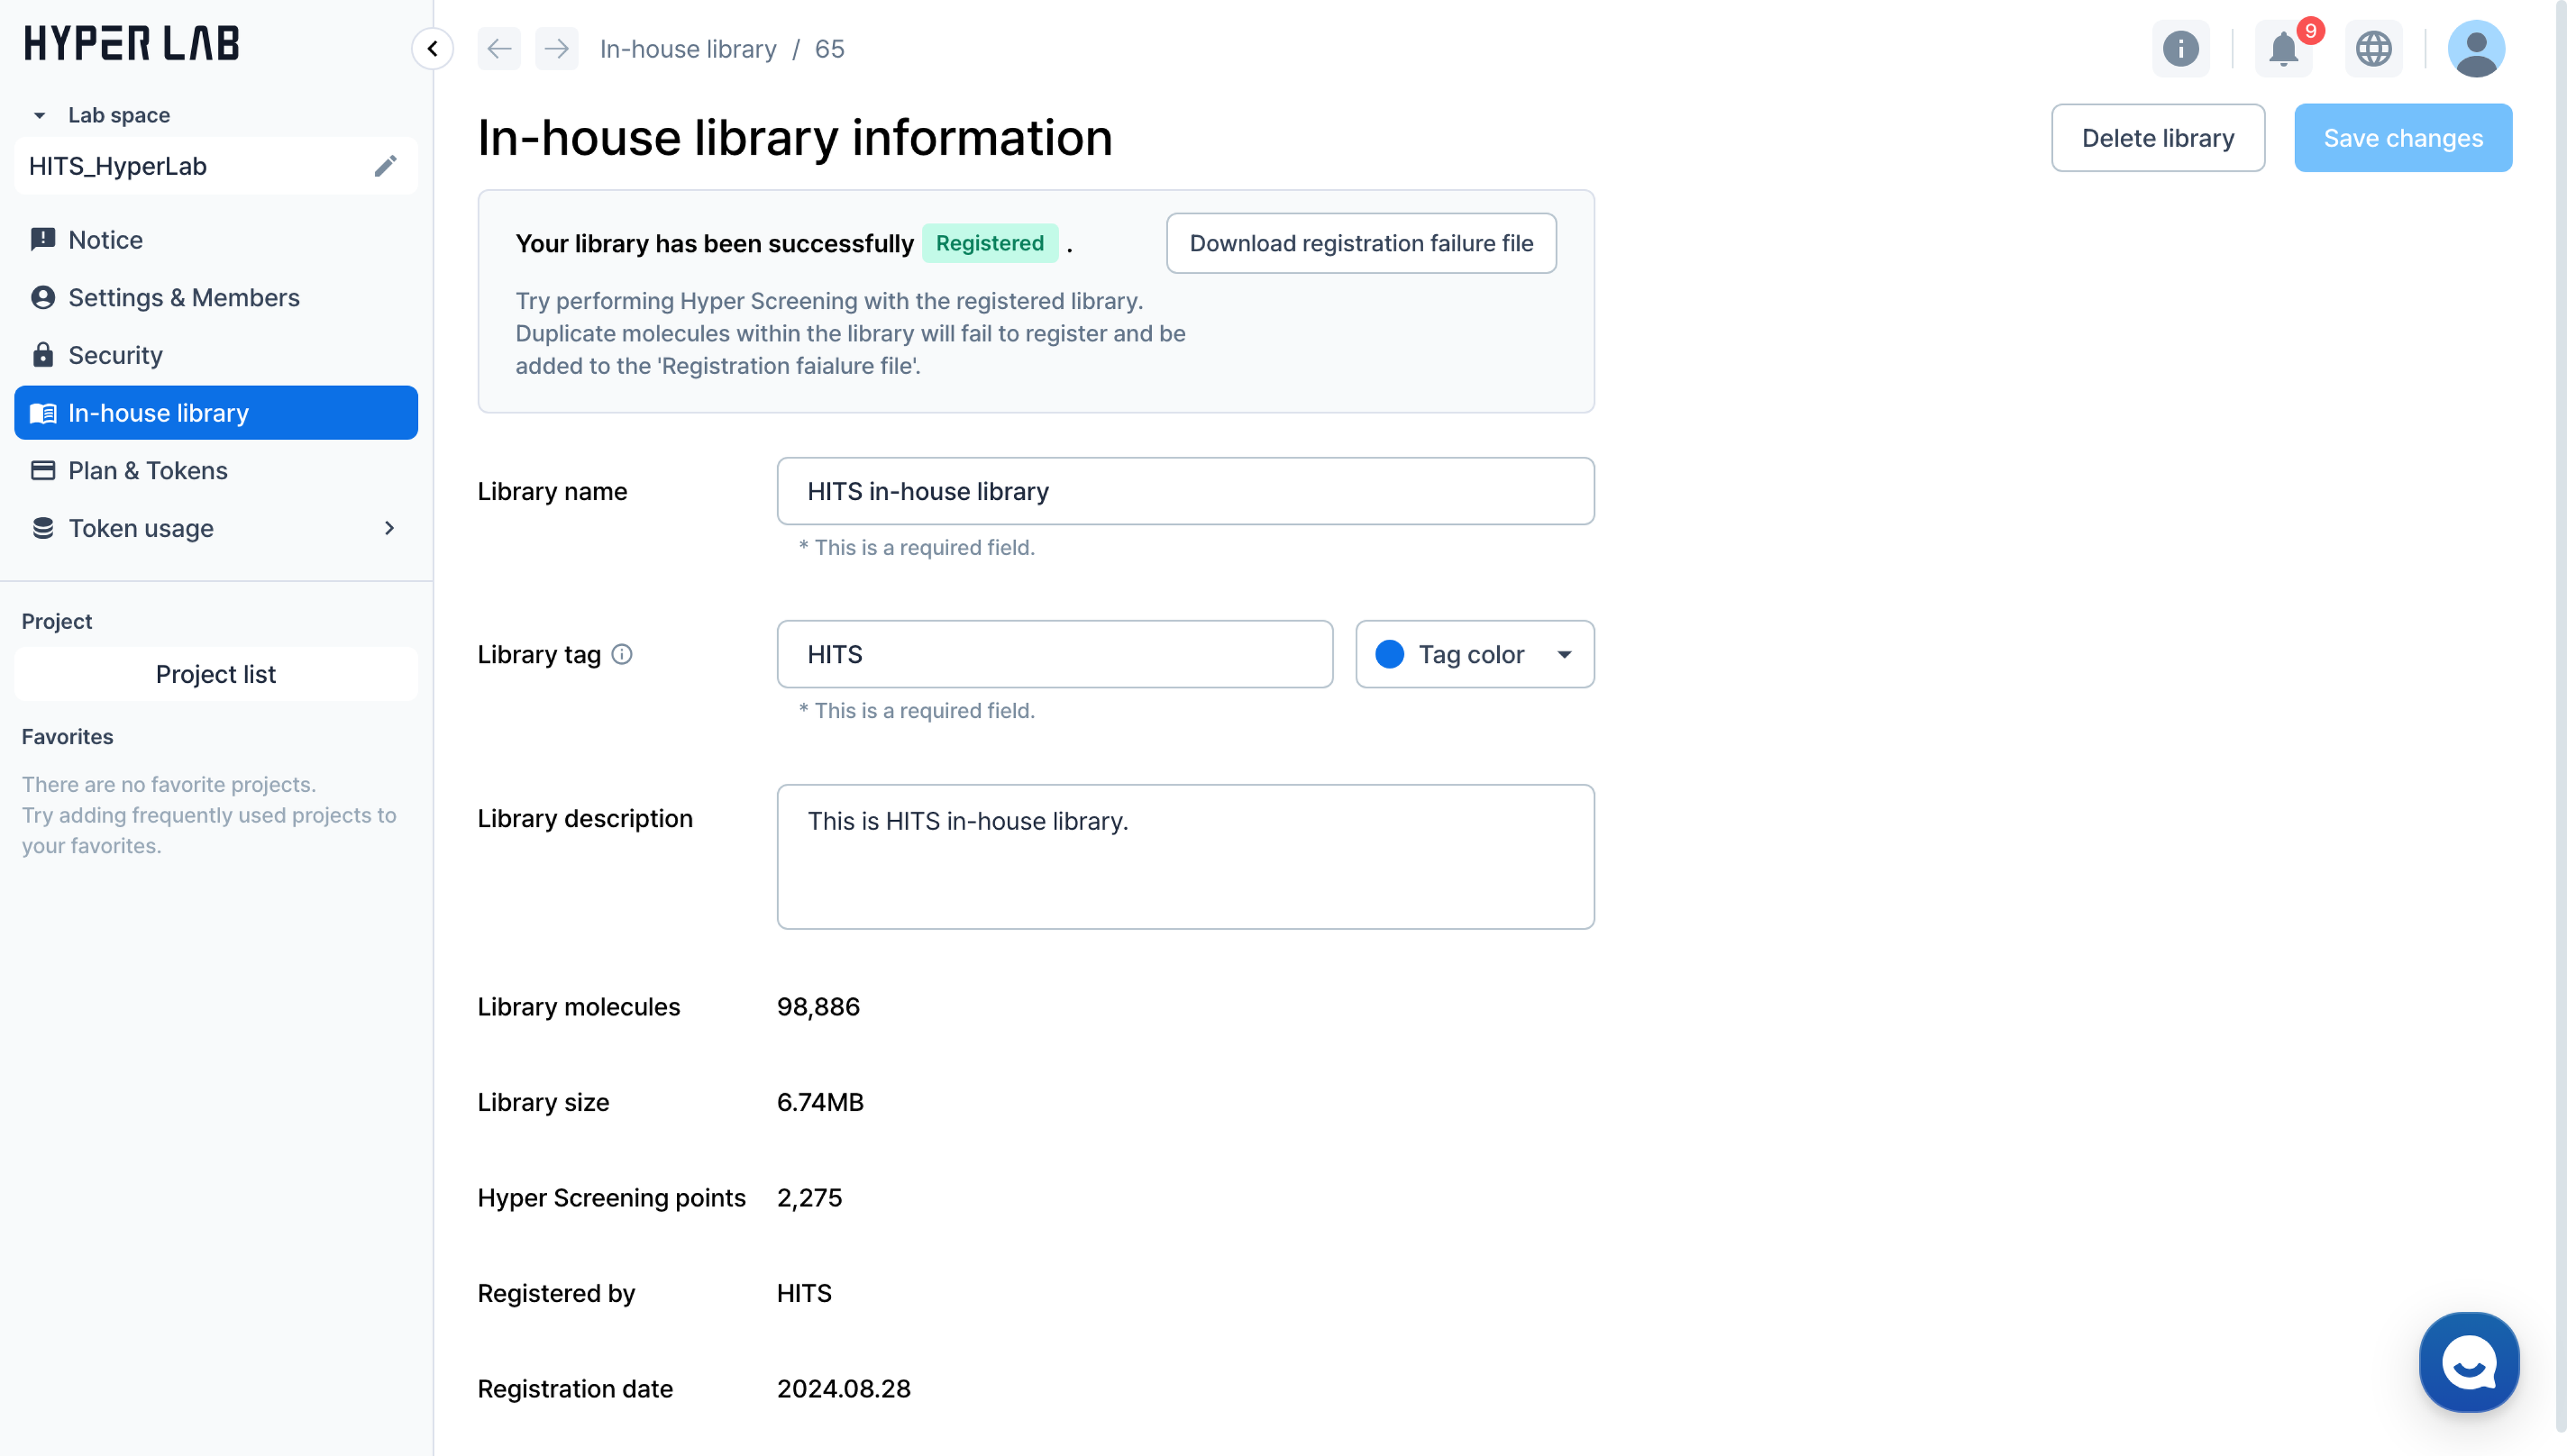Collapse the sidebar with the chevron button
Image resolution: width=2567 pixels, height=1456 pixels.
(x=432, y=48)
